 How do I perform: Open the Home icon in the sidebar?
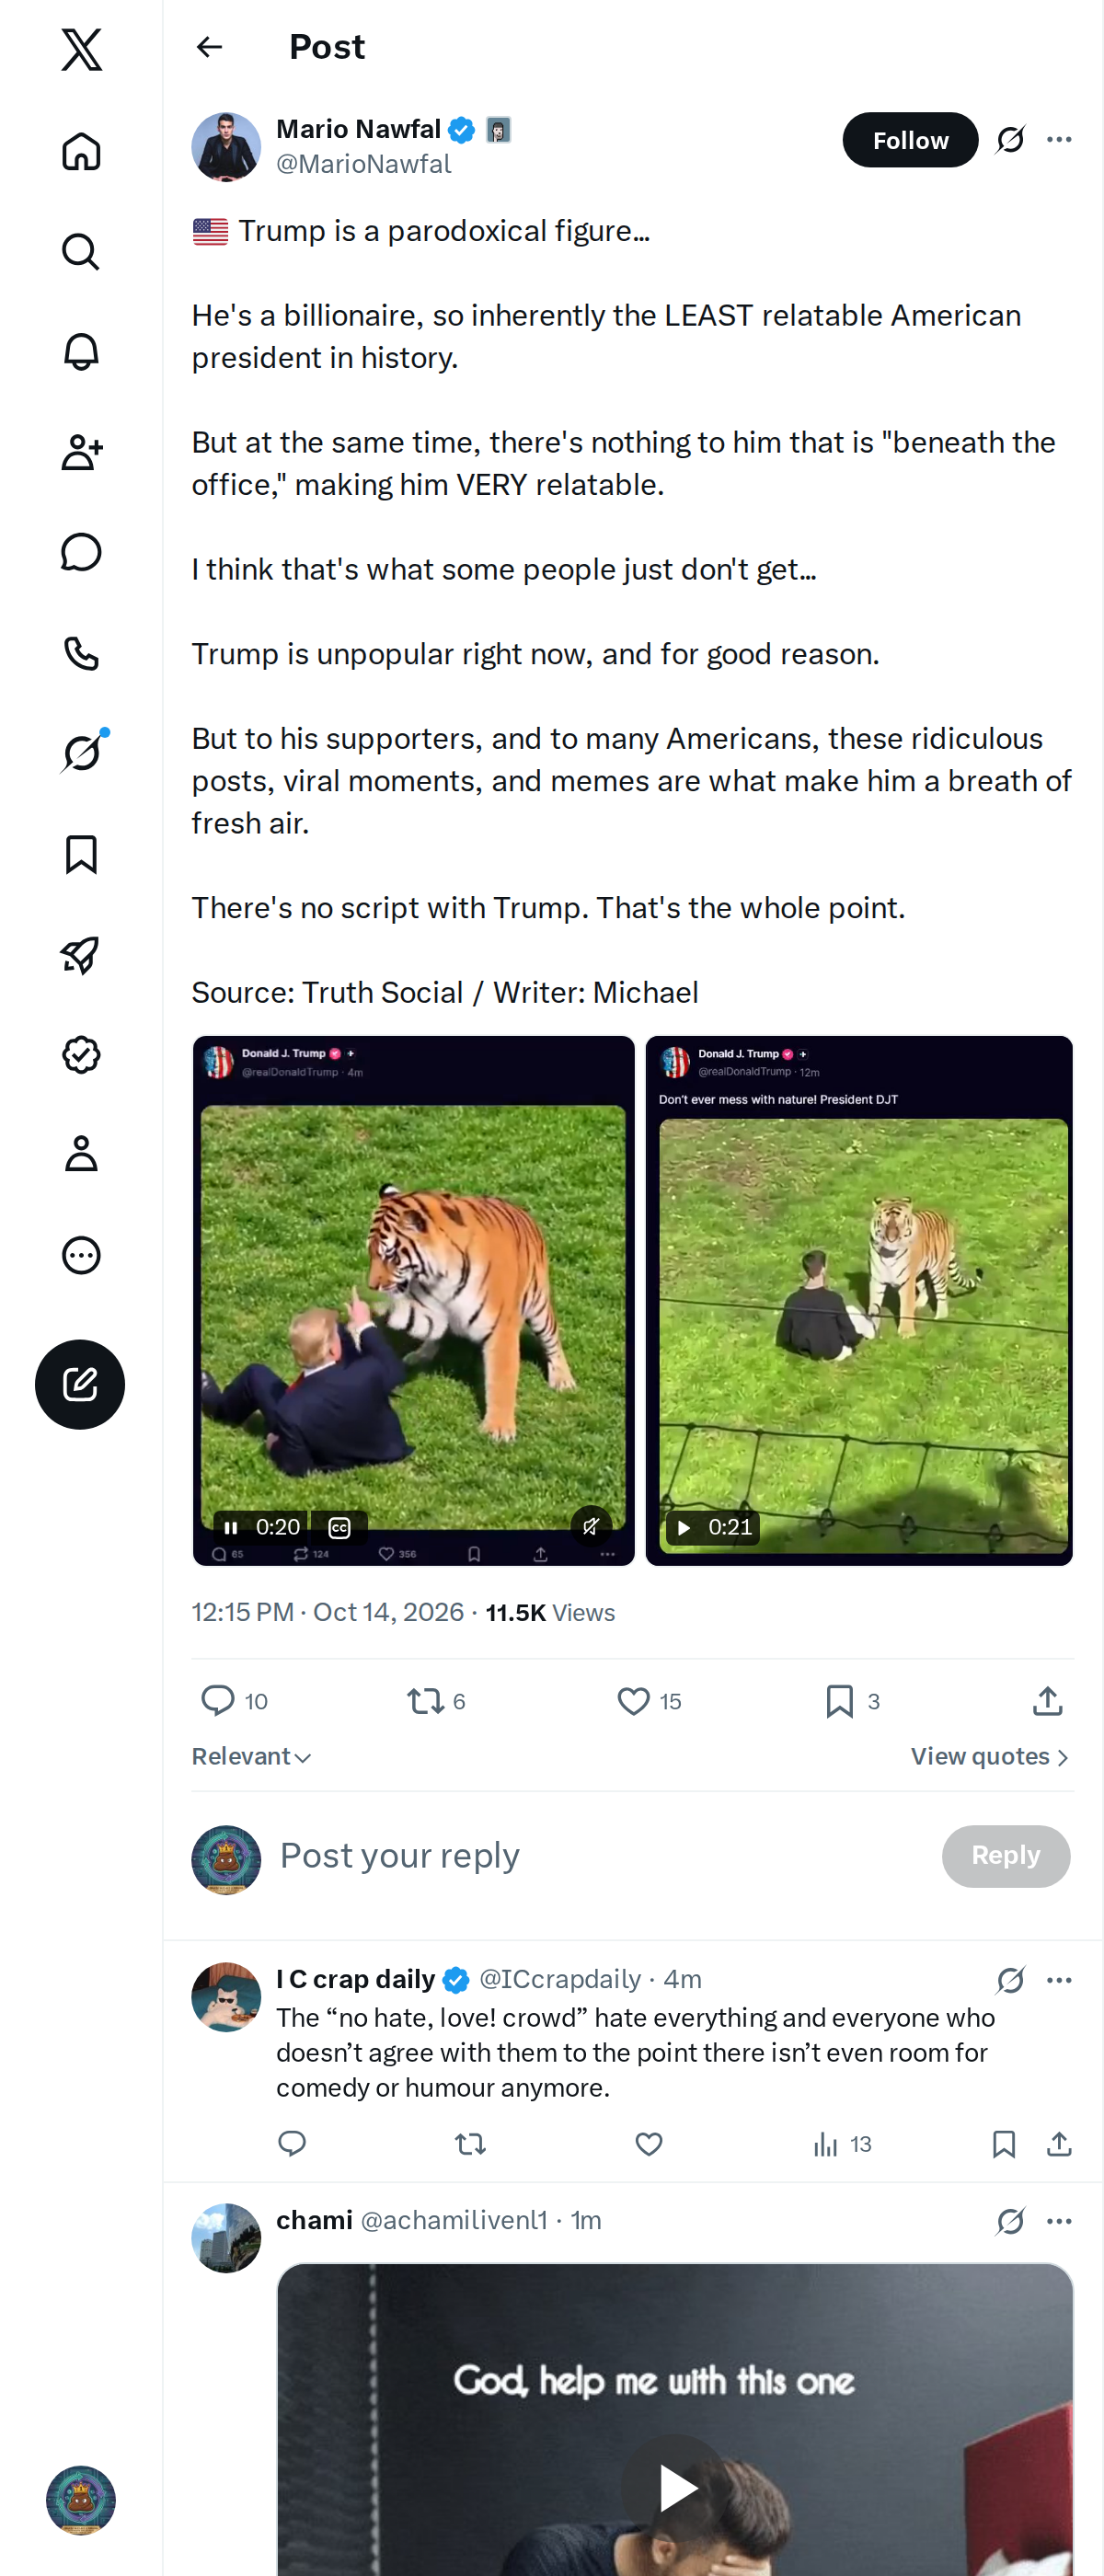[x=81, y=151]
